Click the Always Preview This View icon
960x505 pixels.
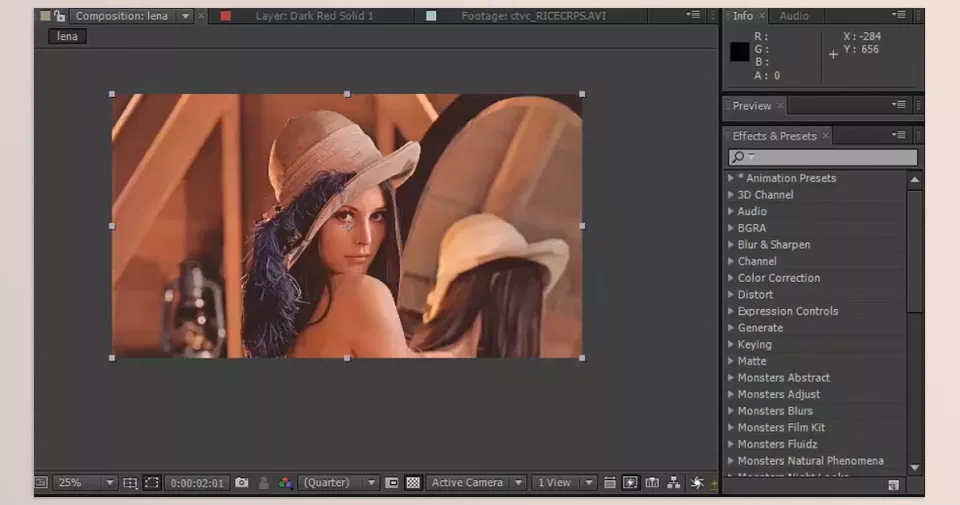[41, 482]
